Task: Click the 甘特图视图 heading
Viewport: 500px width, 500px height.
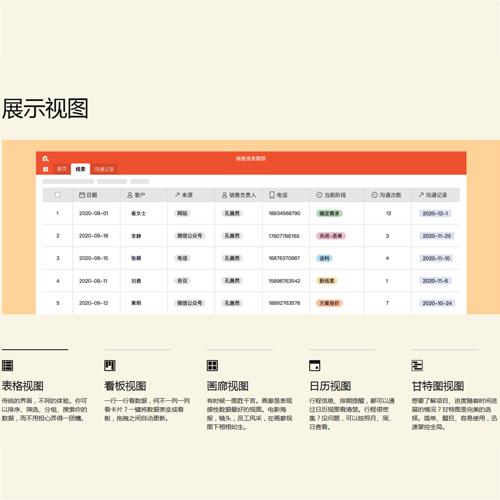Action: [438, 386]
